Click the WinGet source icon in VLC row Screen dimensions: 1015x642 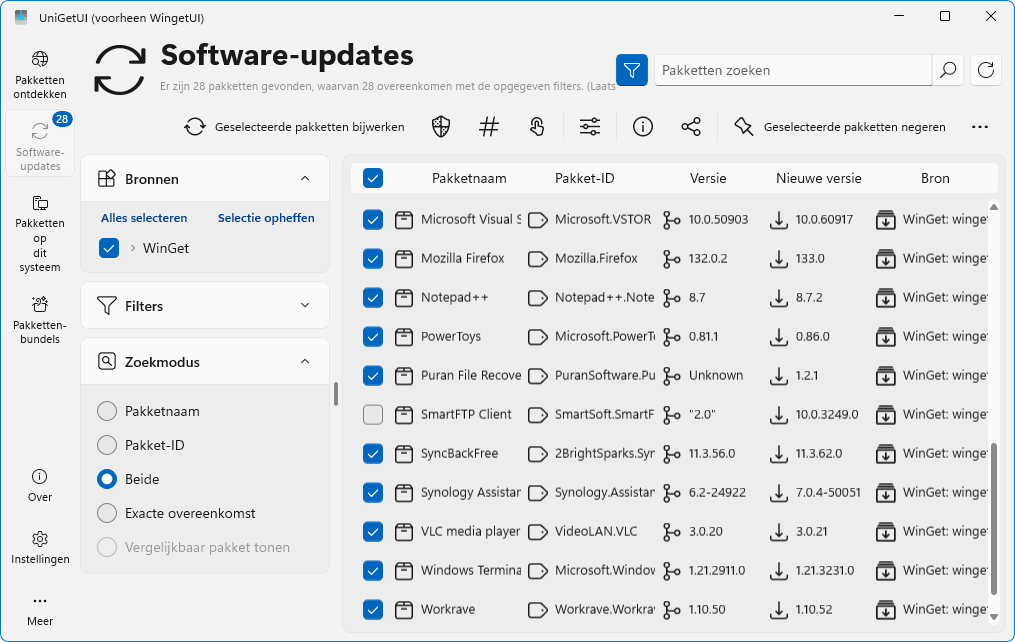(x=886, y=532)
